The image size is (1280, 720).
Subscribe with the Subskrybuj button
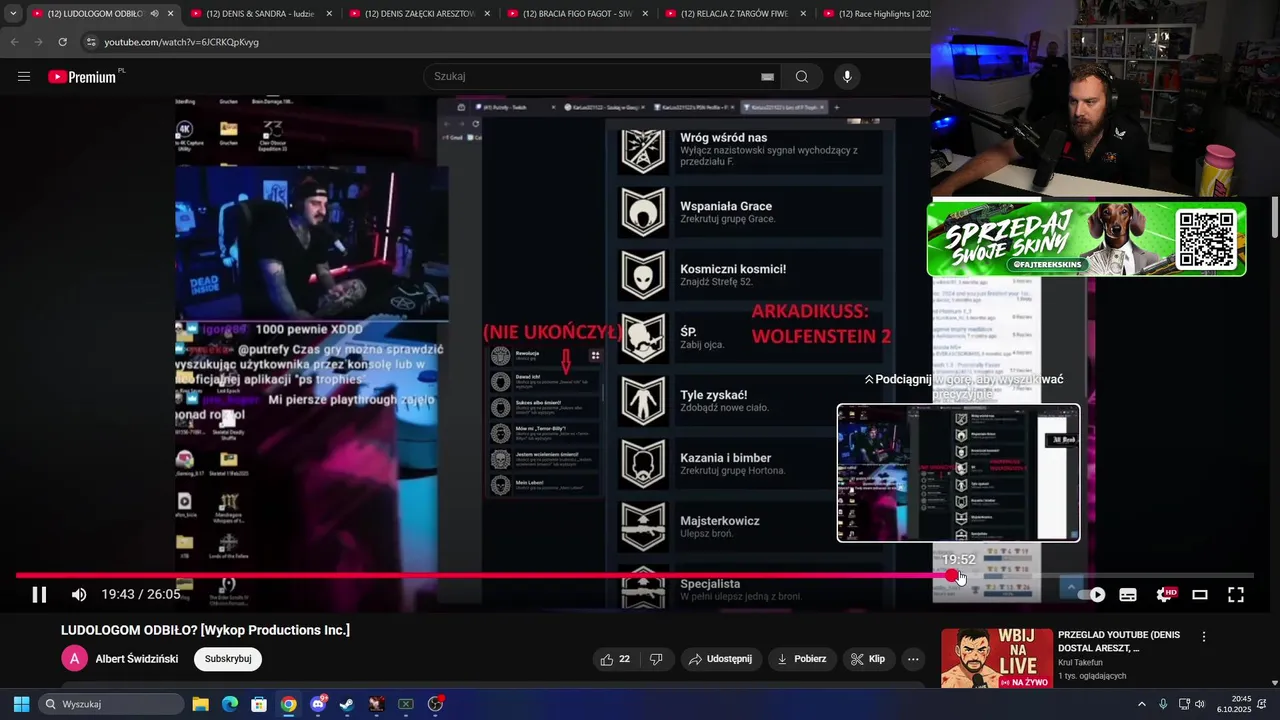228,659
